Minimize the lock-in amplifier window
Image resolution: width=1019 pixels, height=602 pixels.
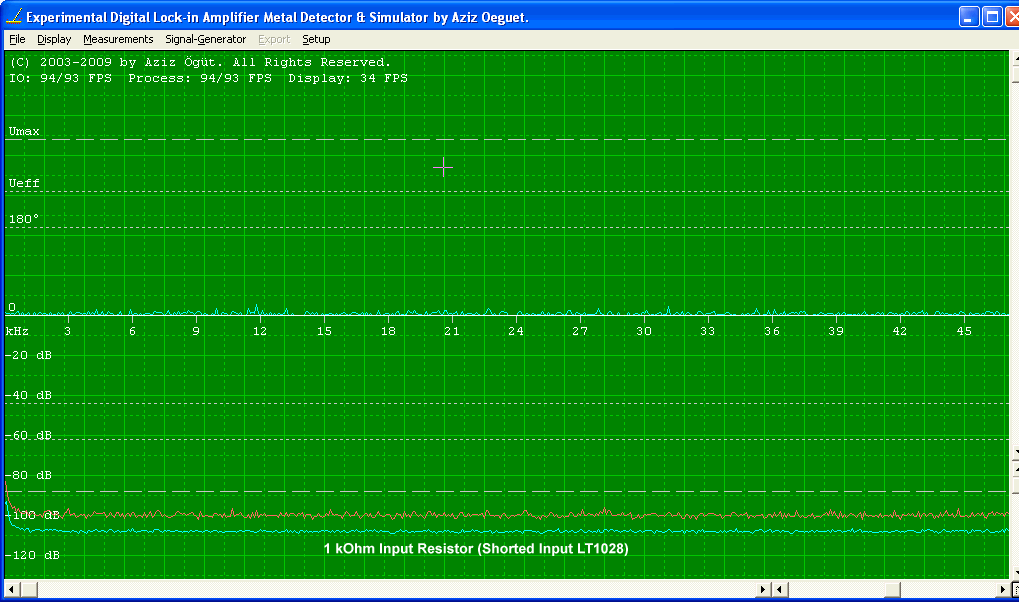(x=969, y=17)
